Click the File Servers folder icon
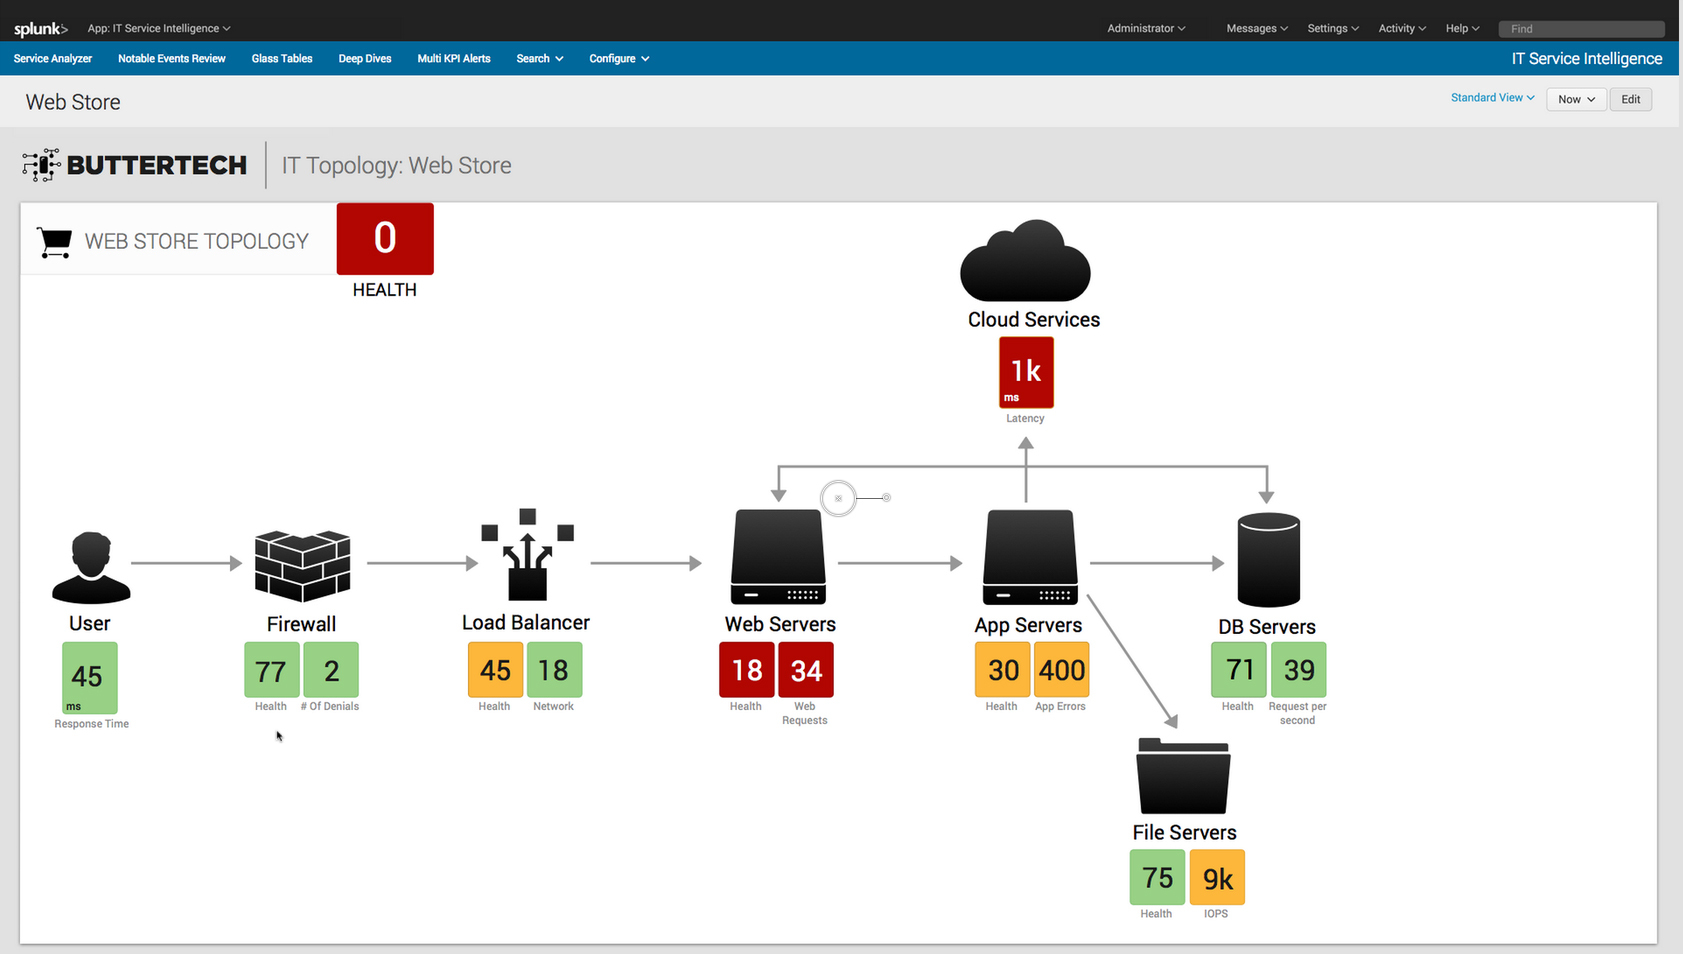This screenshot has height=954, width=1683. point(1183,778)
